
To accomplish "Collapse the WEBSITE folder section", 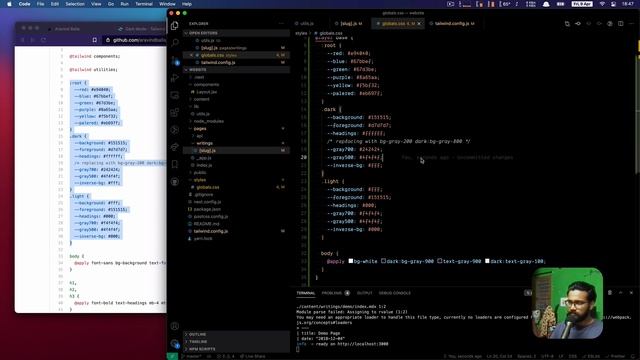I will coord(237,69).
